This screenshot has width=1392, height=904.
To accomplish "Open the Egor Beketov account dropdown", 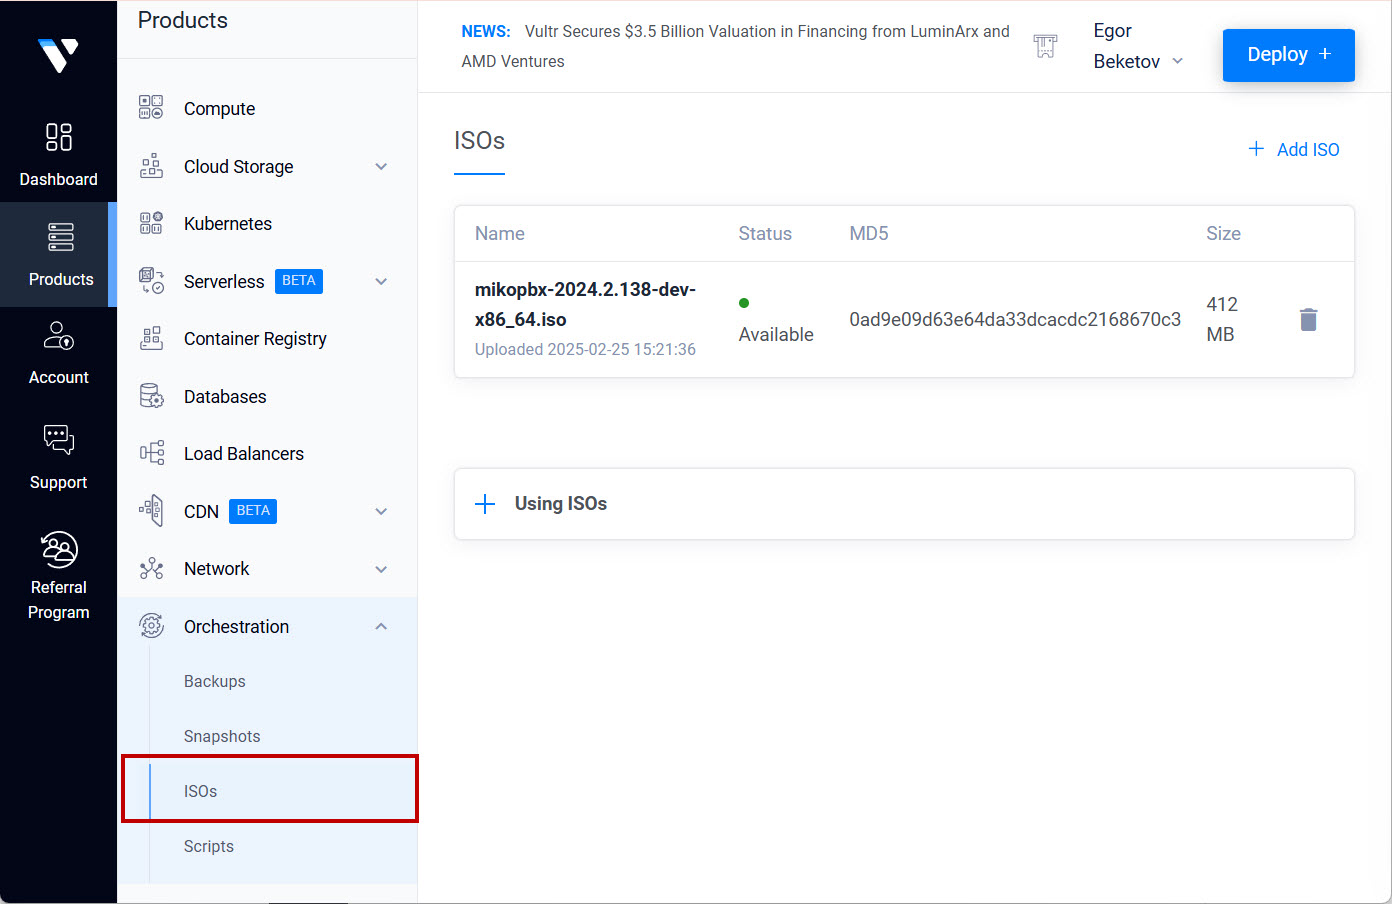I will tap(1138, 47).
